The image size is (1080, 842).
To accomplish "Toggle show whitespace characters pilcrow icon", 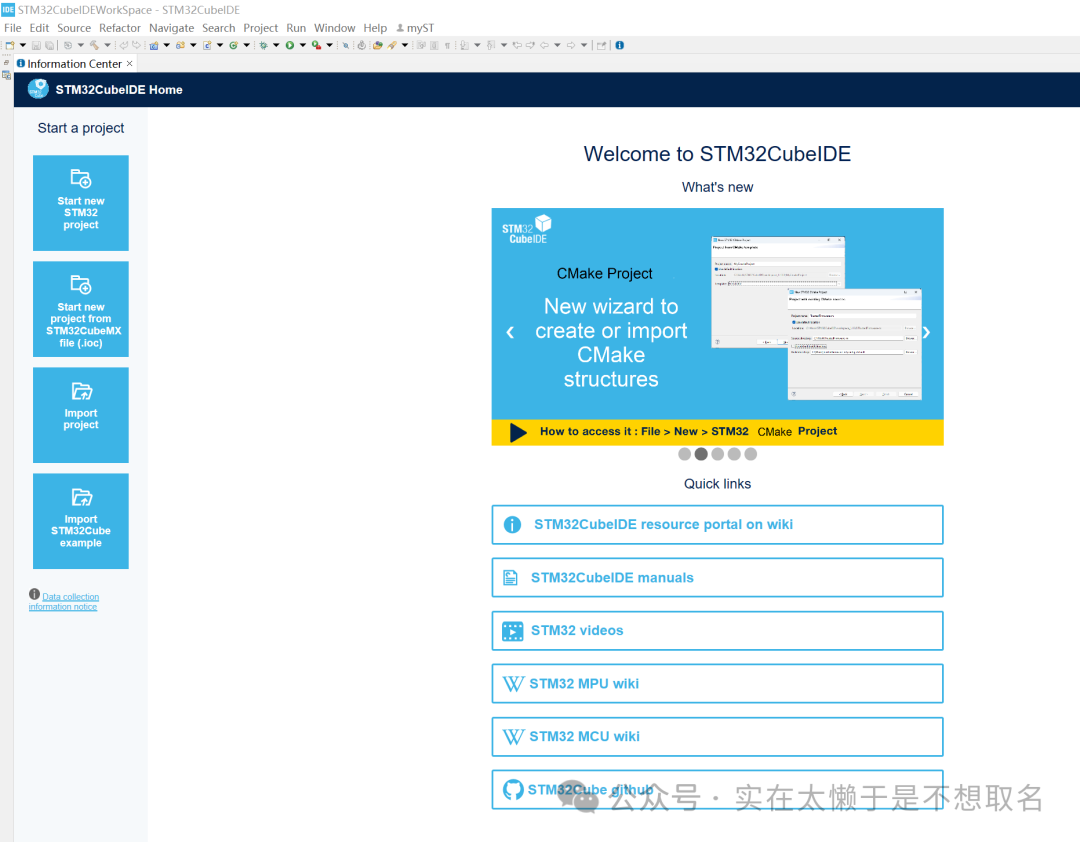I will [x=447, y=45].
